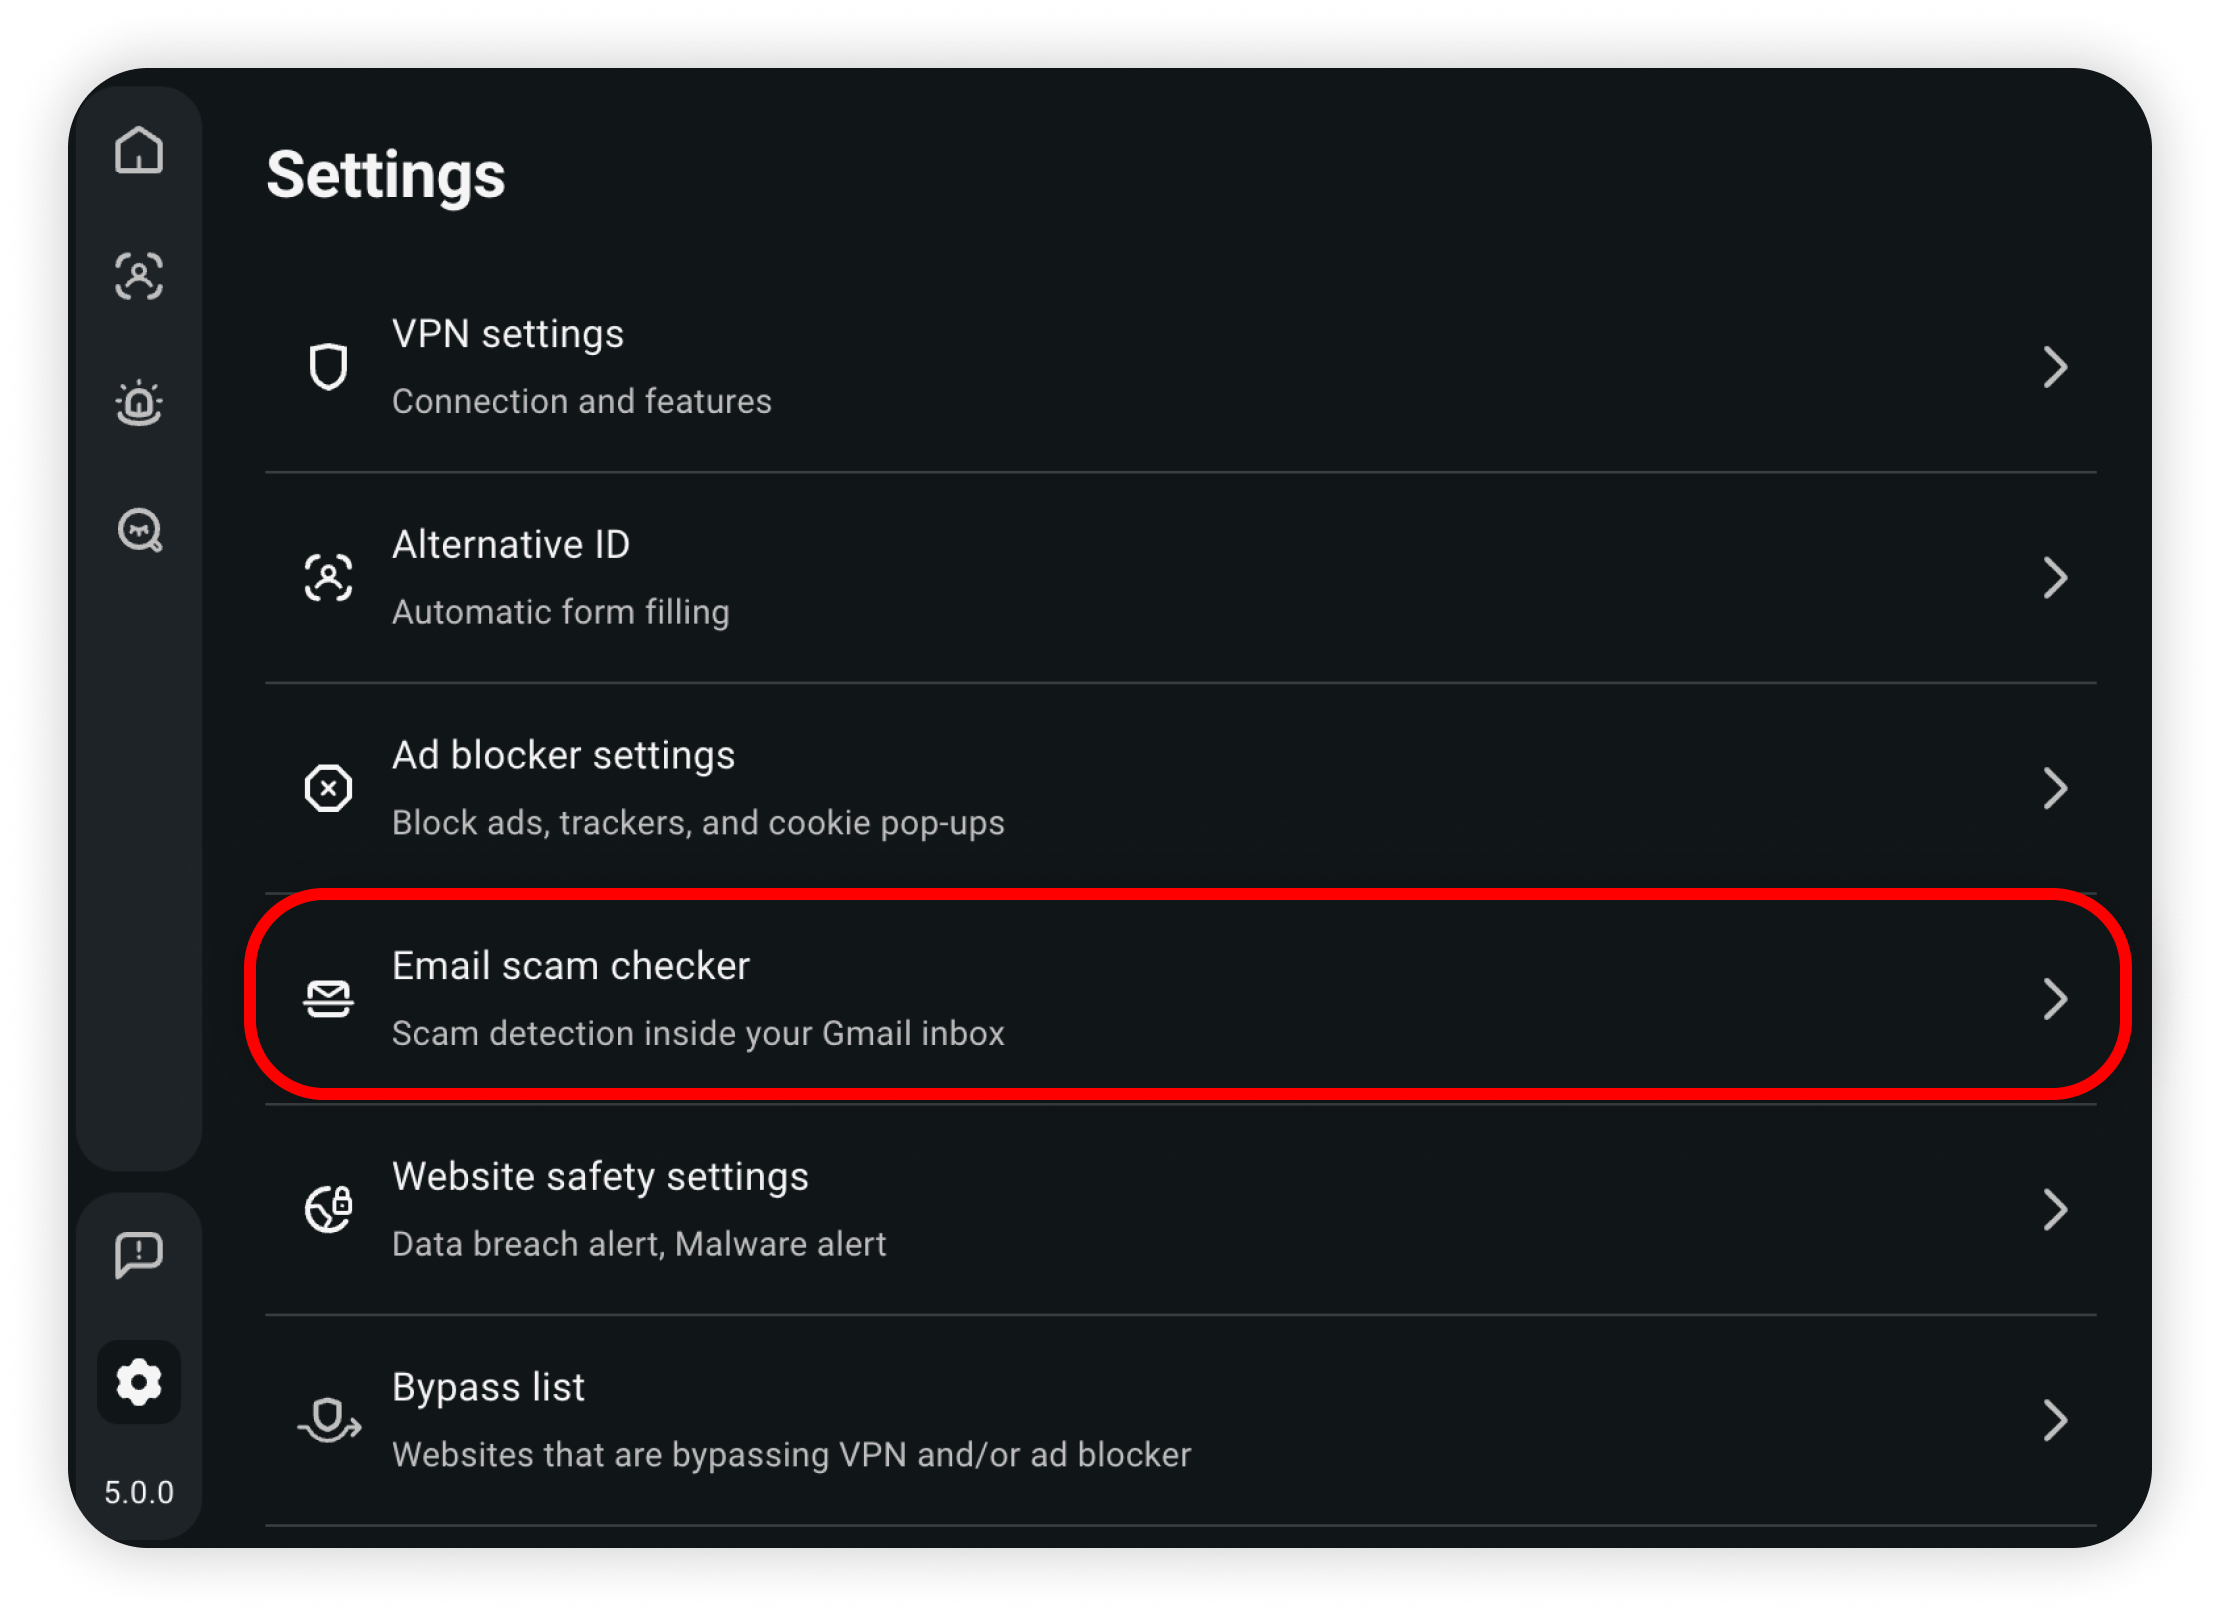Viewport: 2220px width, 1616px height.
Task: Select the Alternative ID sidebar icon
Action: tap(139, 276)
